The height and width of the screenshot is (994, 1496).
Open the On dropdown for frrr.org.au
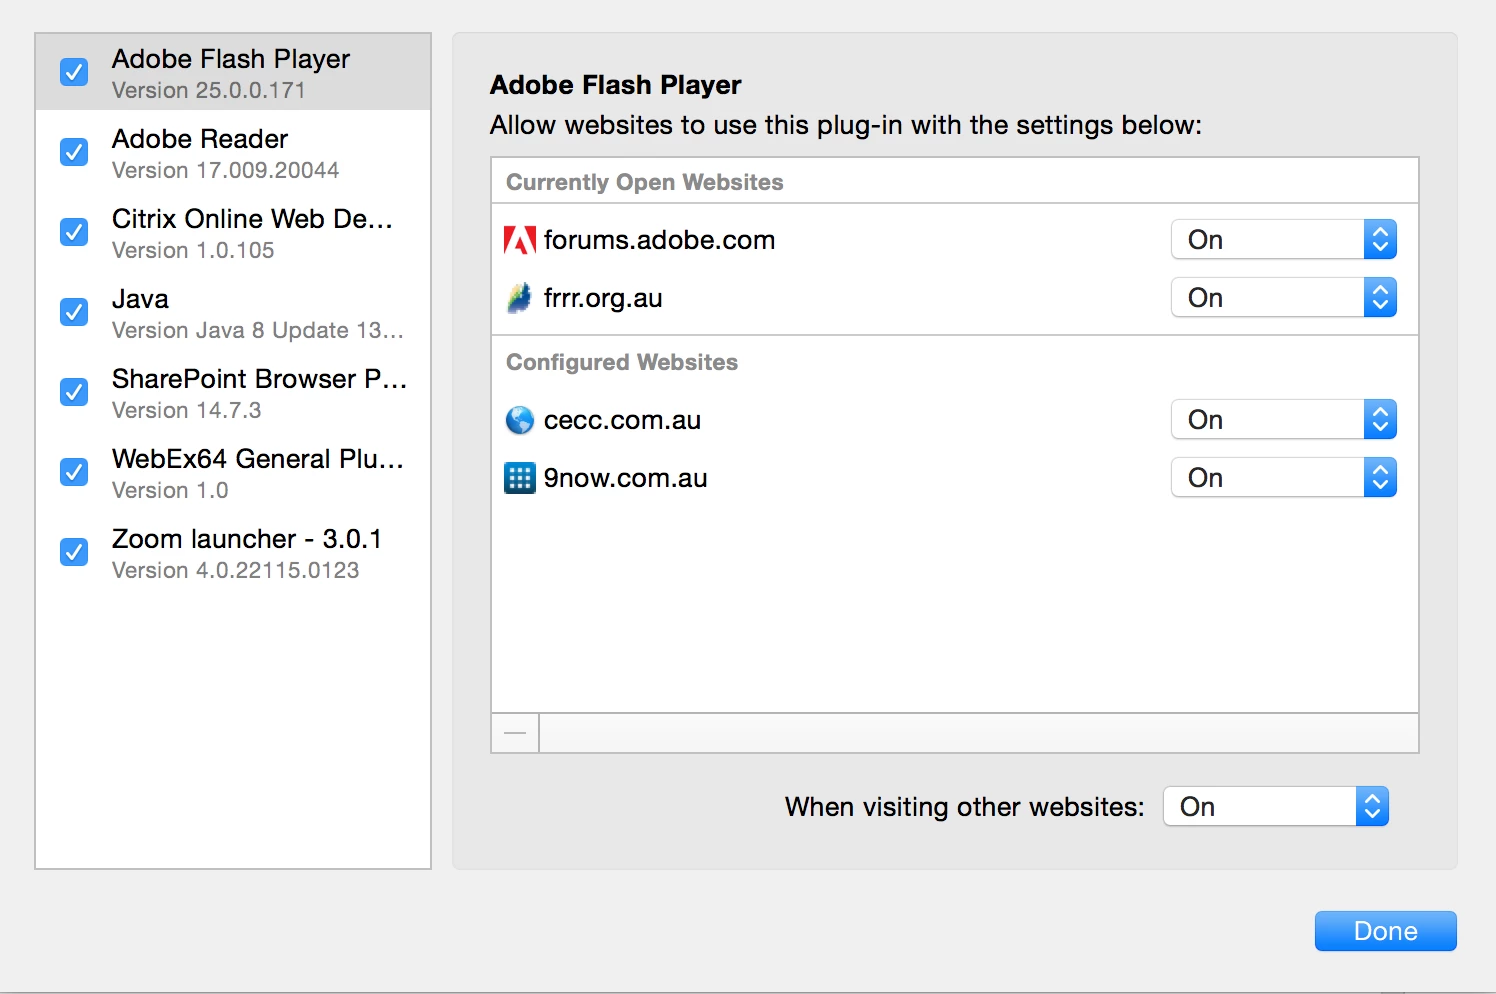[x=1284, y=298]
